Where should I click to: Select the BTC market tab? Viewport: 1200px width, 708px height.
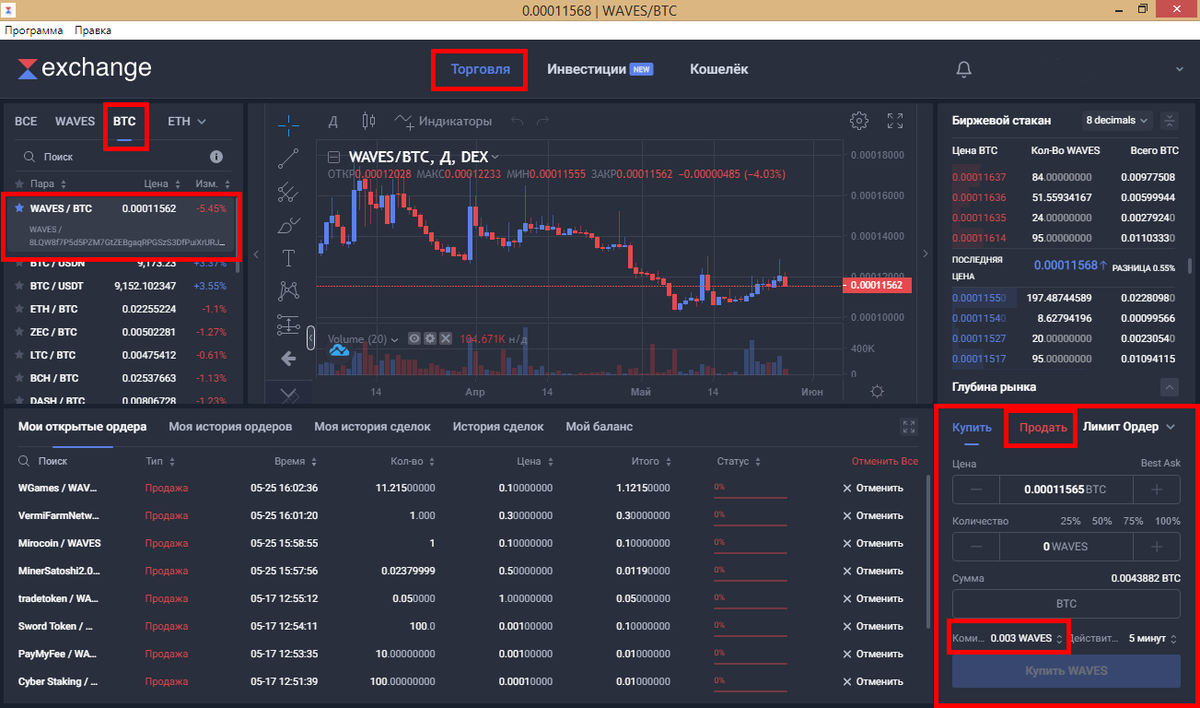pyautogui.click(x=125, y=121)
